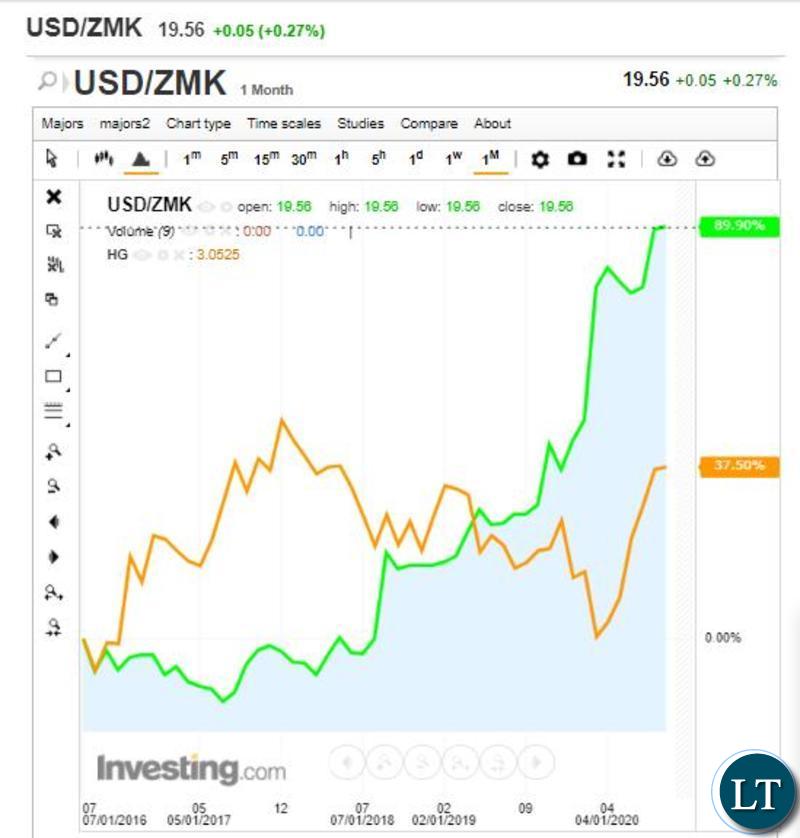Take a chart snapshot with camera icon
This screenshot has height=838, width=800.
pos(577,159)
